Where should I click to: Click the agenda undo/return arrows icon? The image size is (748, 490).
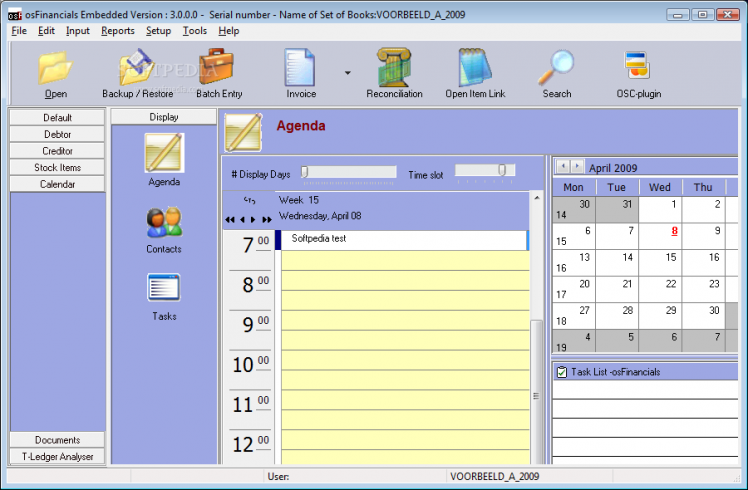249,200
